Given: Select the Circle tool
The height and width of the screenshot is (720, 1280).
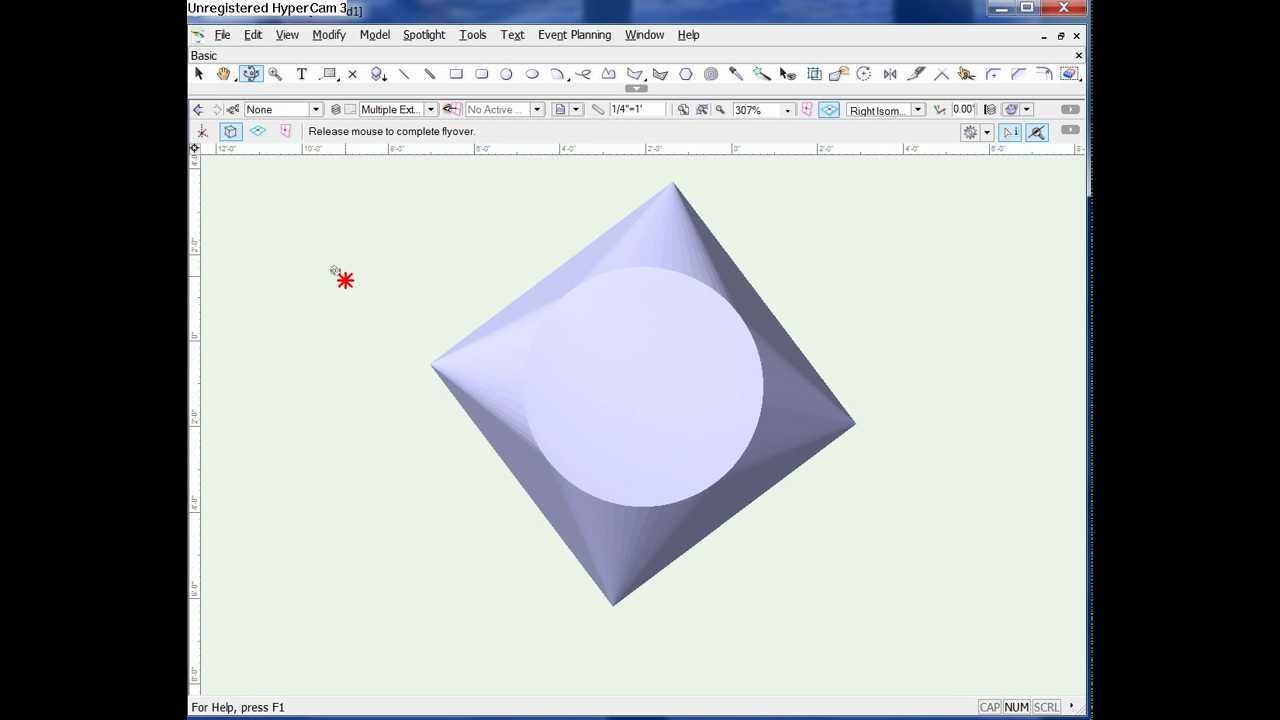Looking at the screenshot, I should pyautogui.click(x=506, y=74).
